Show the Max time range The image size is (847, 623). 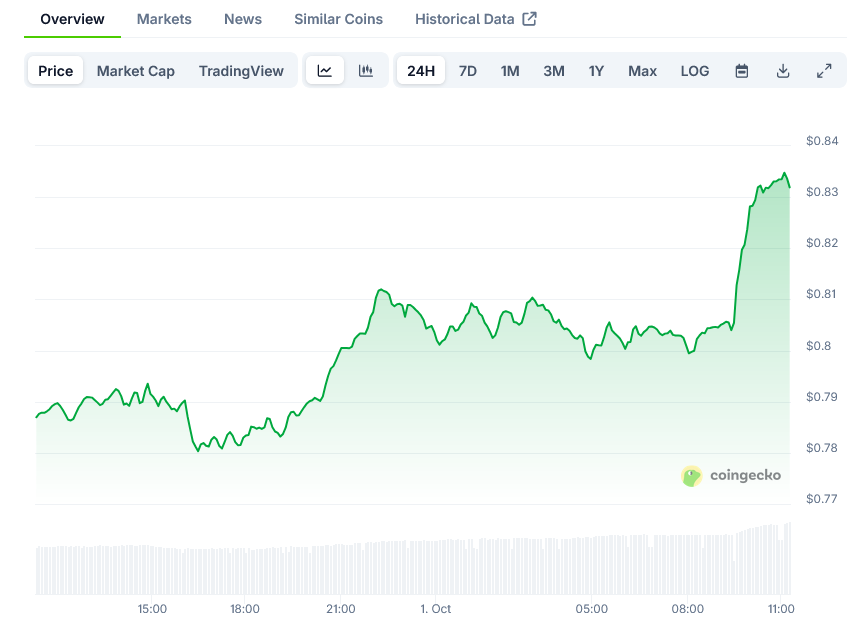pos(643,71)
